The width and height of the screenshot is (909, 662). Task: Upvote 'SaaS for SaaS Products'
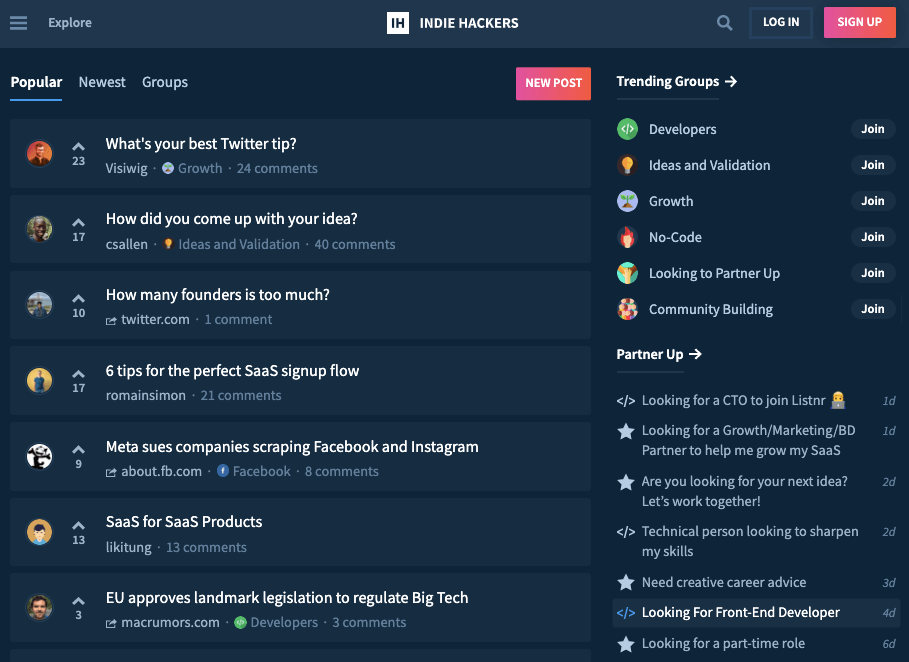[78, 526]
